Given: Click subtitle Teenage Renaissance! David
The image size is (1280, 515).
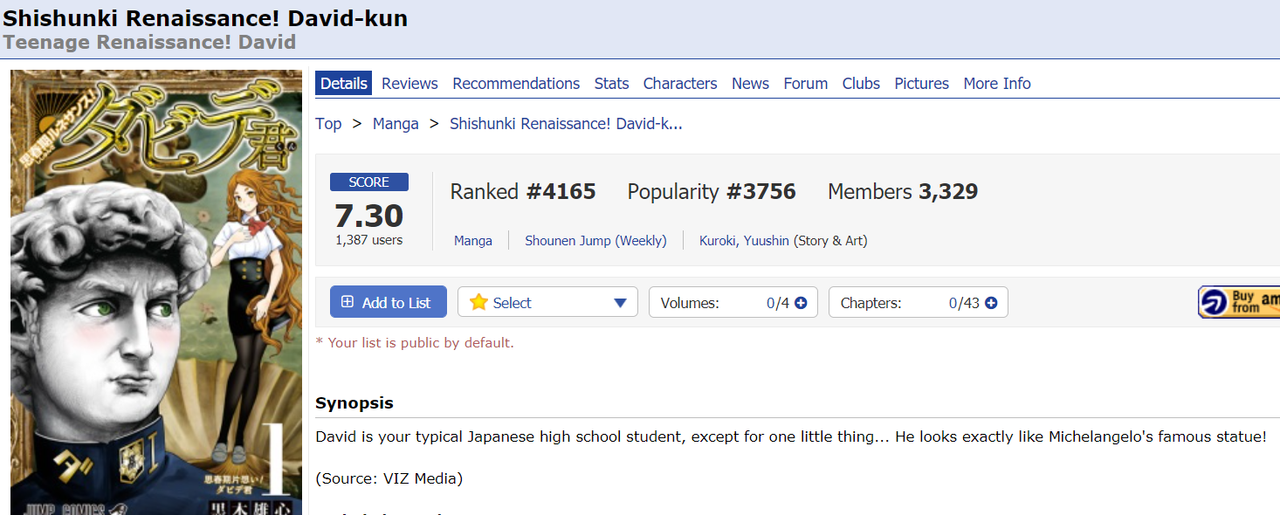Looking at the screenshot, I should coord(150,42).
